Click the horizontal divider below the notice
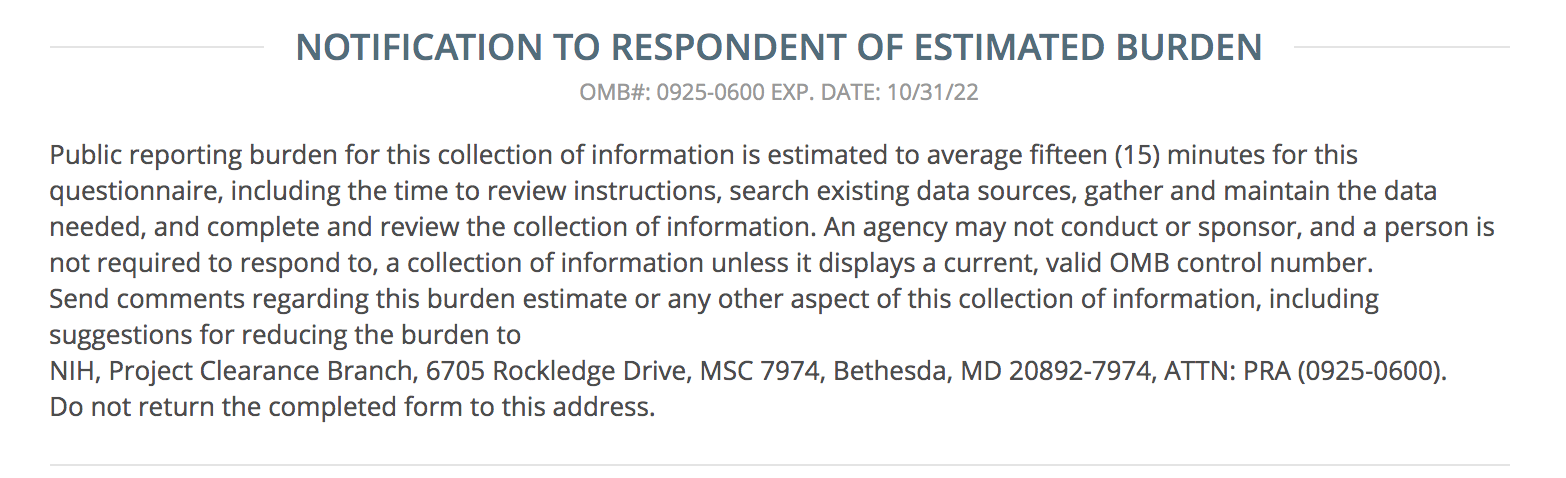The height and width of the screenshot is (478, 1566). (779, 465)
